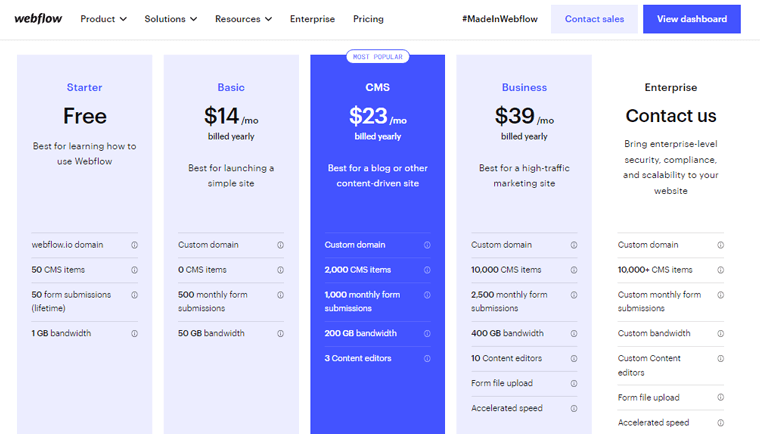Click 'Best for learning how to use Webflow'

click(x=84, y=154)
